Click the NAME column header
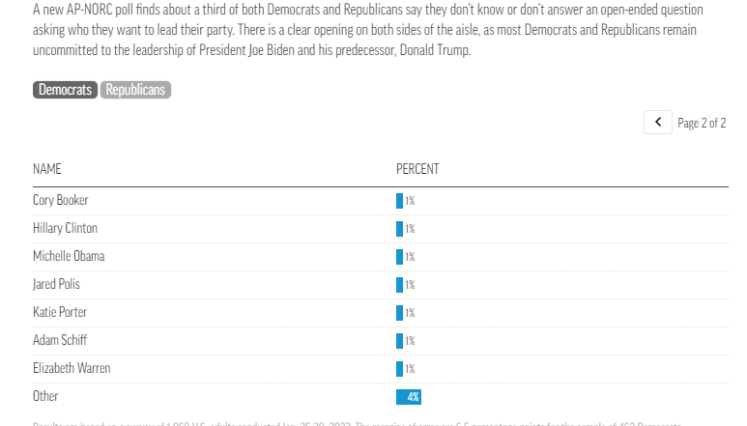 [47, 169]
